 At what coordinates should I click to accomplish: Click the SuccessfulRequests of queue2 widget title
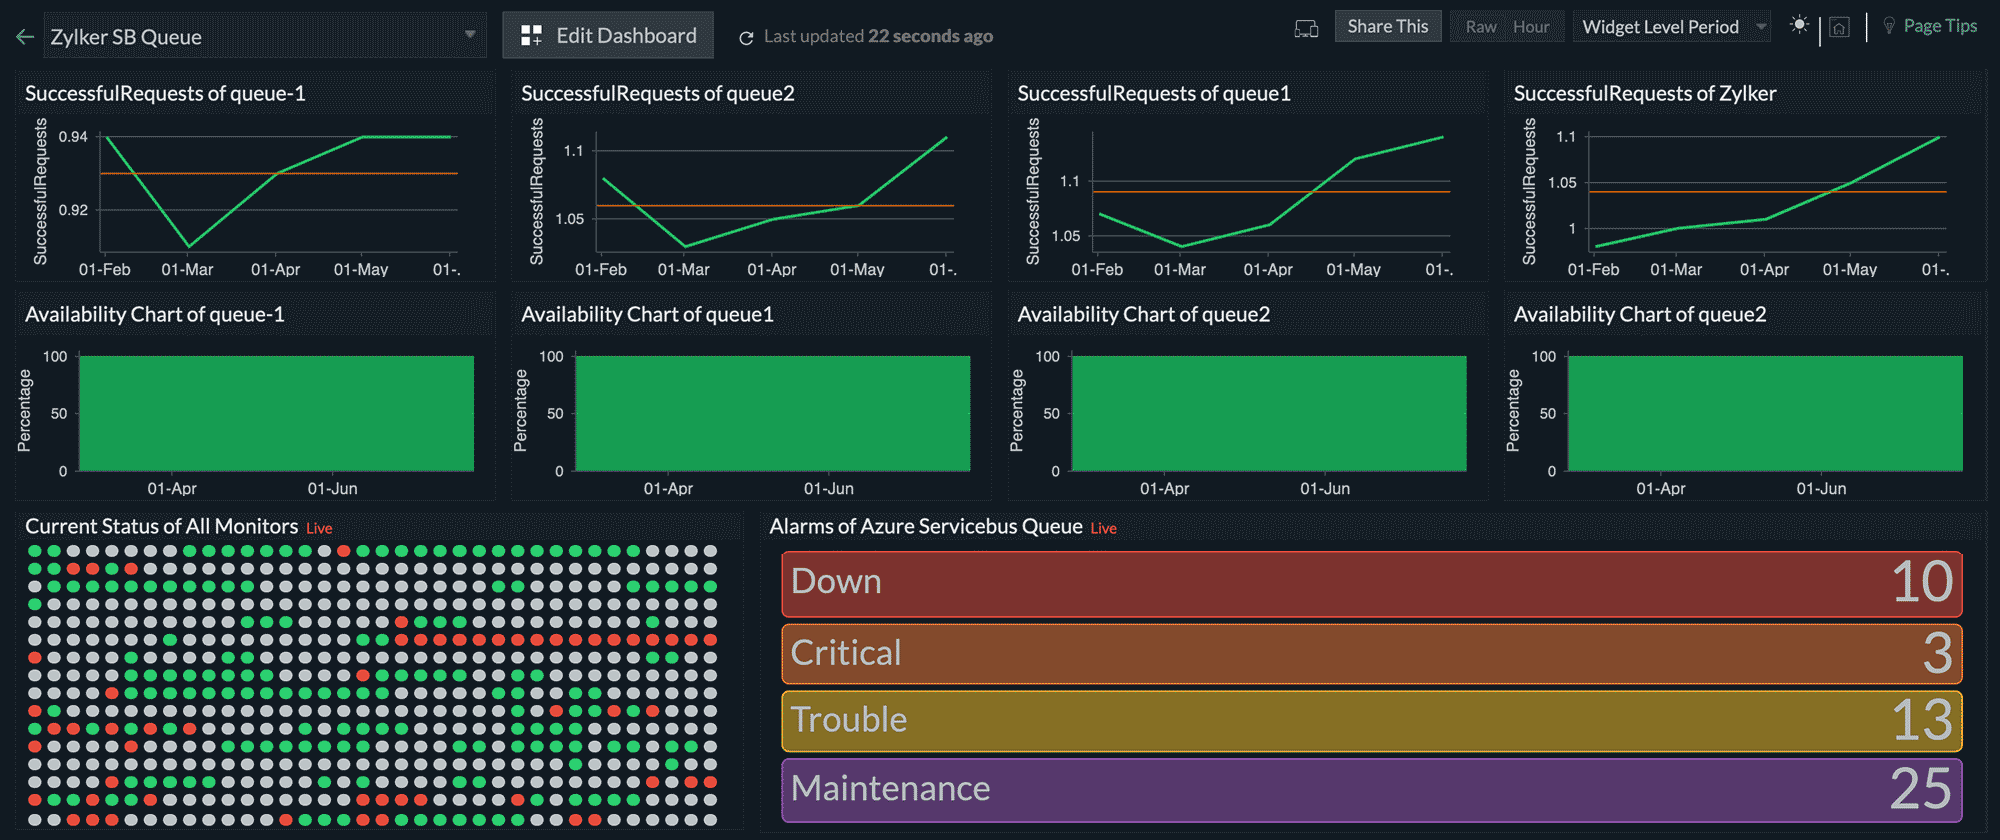pos(657,93)
